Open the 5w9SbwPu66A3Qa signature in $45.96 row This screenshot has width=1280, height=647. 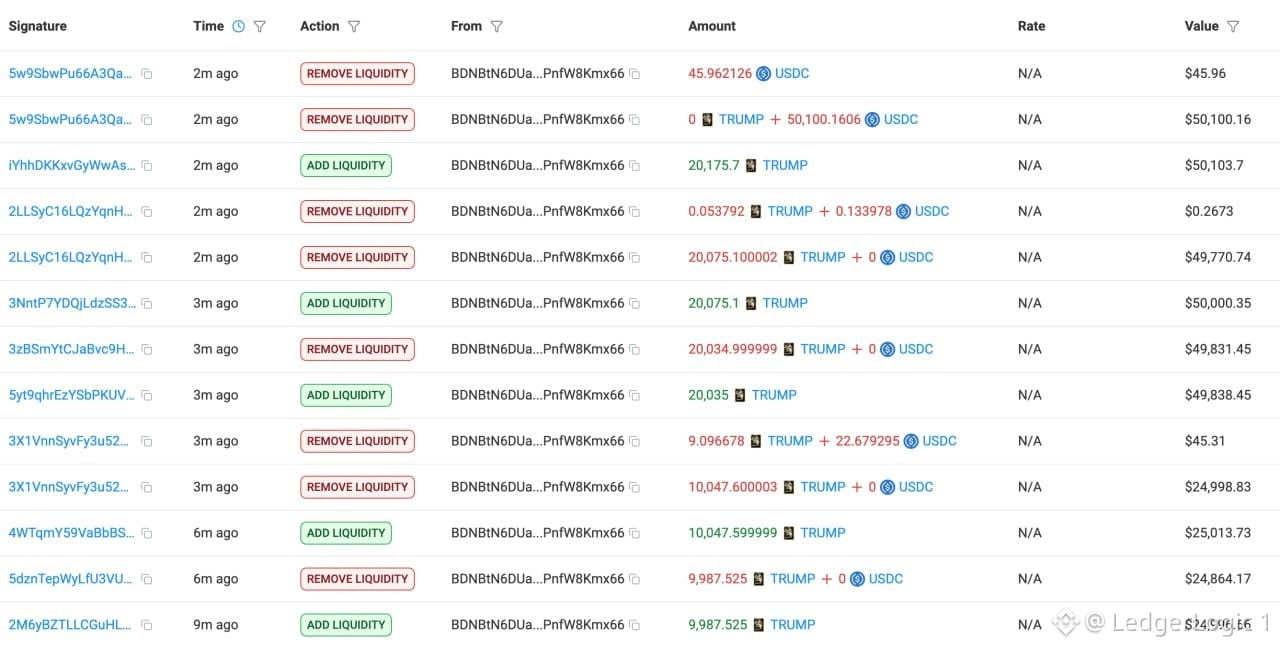pos(70,74)
